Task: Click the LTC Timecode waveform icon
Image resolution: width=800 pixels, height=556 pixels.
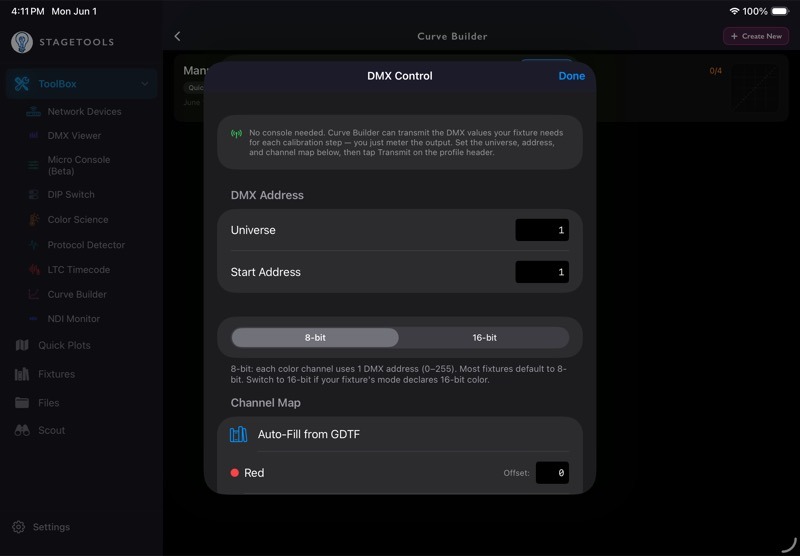Action: [34, 269]
